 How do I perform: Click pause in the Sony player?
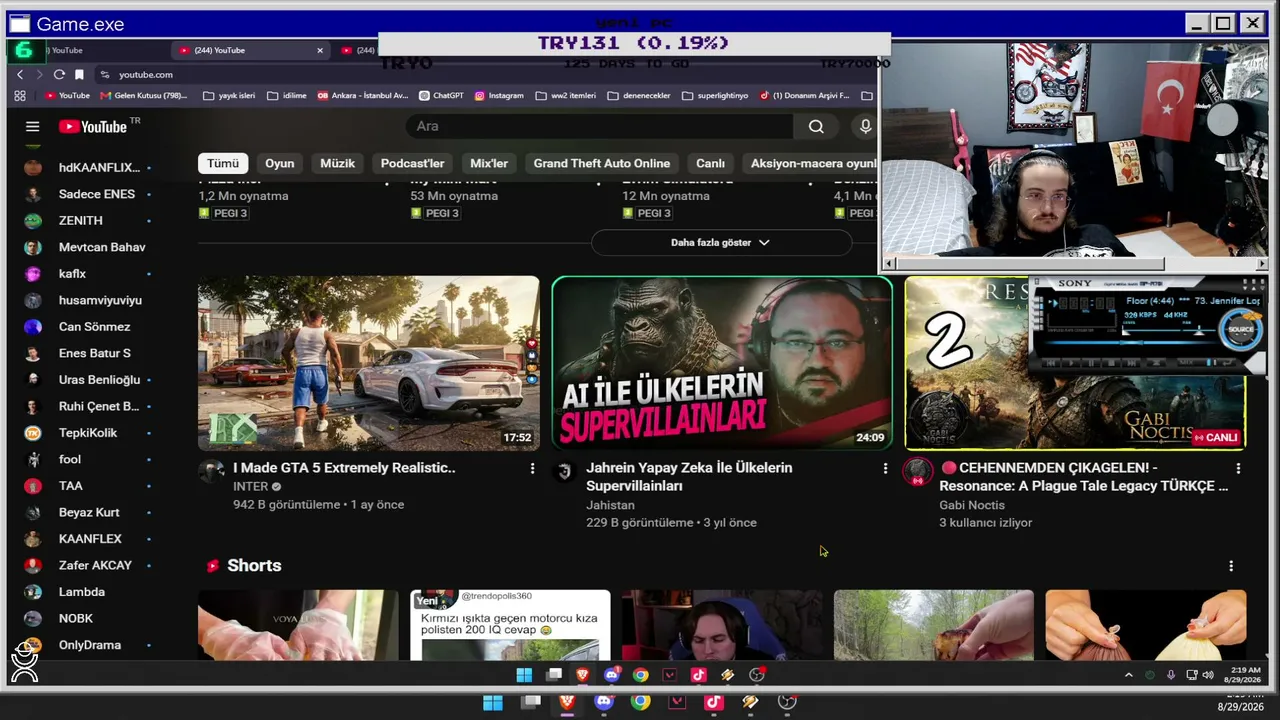(x=1091, y=362)
